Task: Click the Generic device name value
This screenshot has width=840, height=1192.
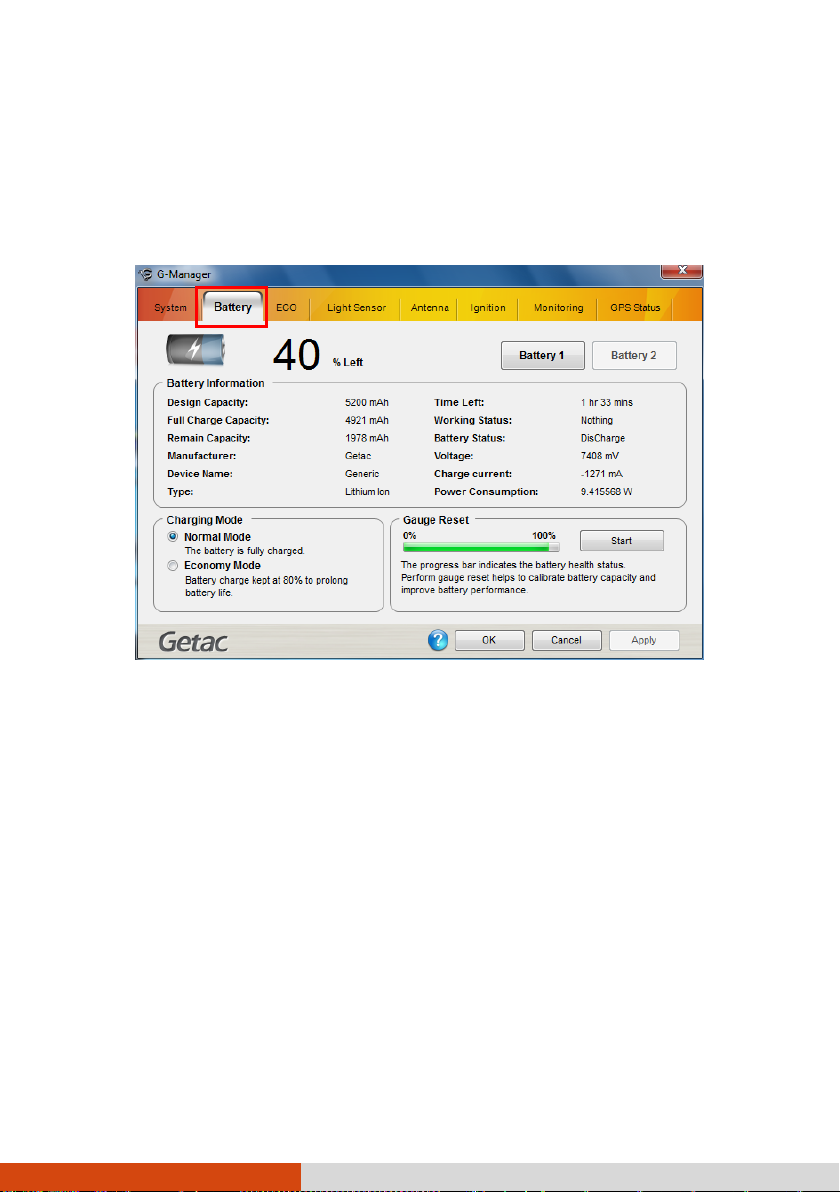Action: (362, 474)
